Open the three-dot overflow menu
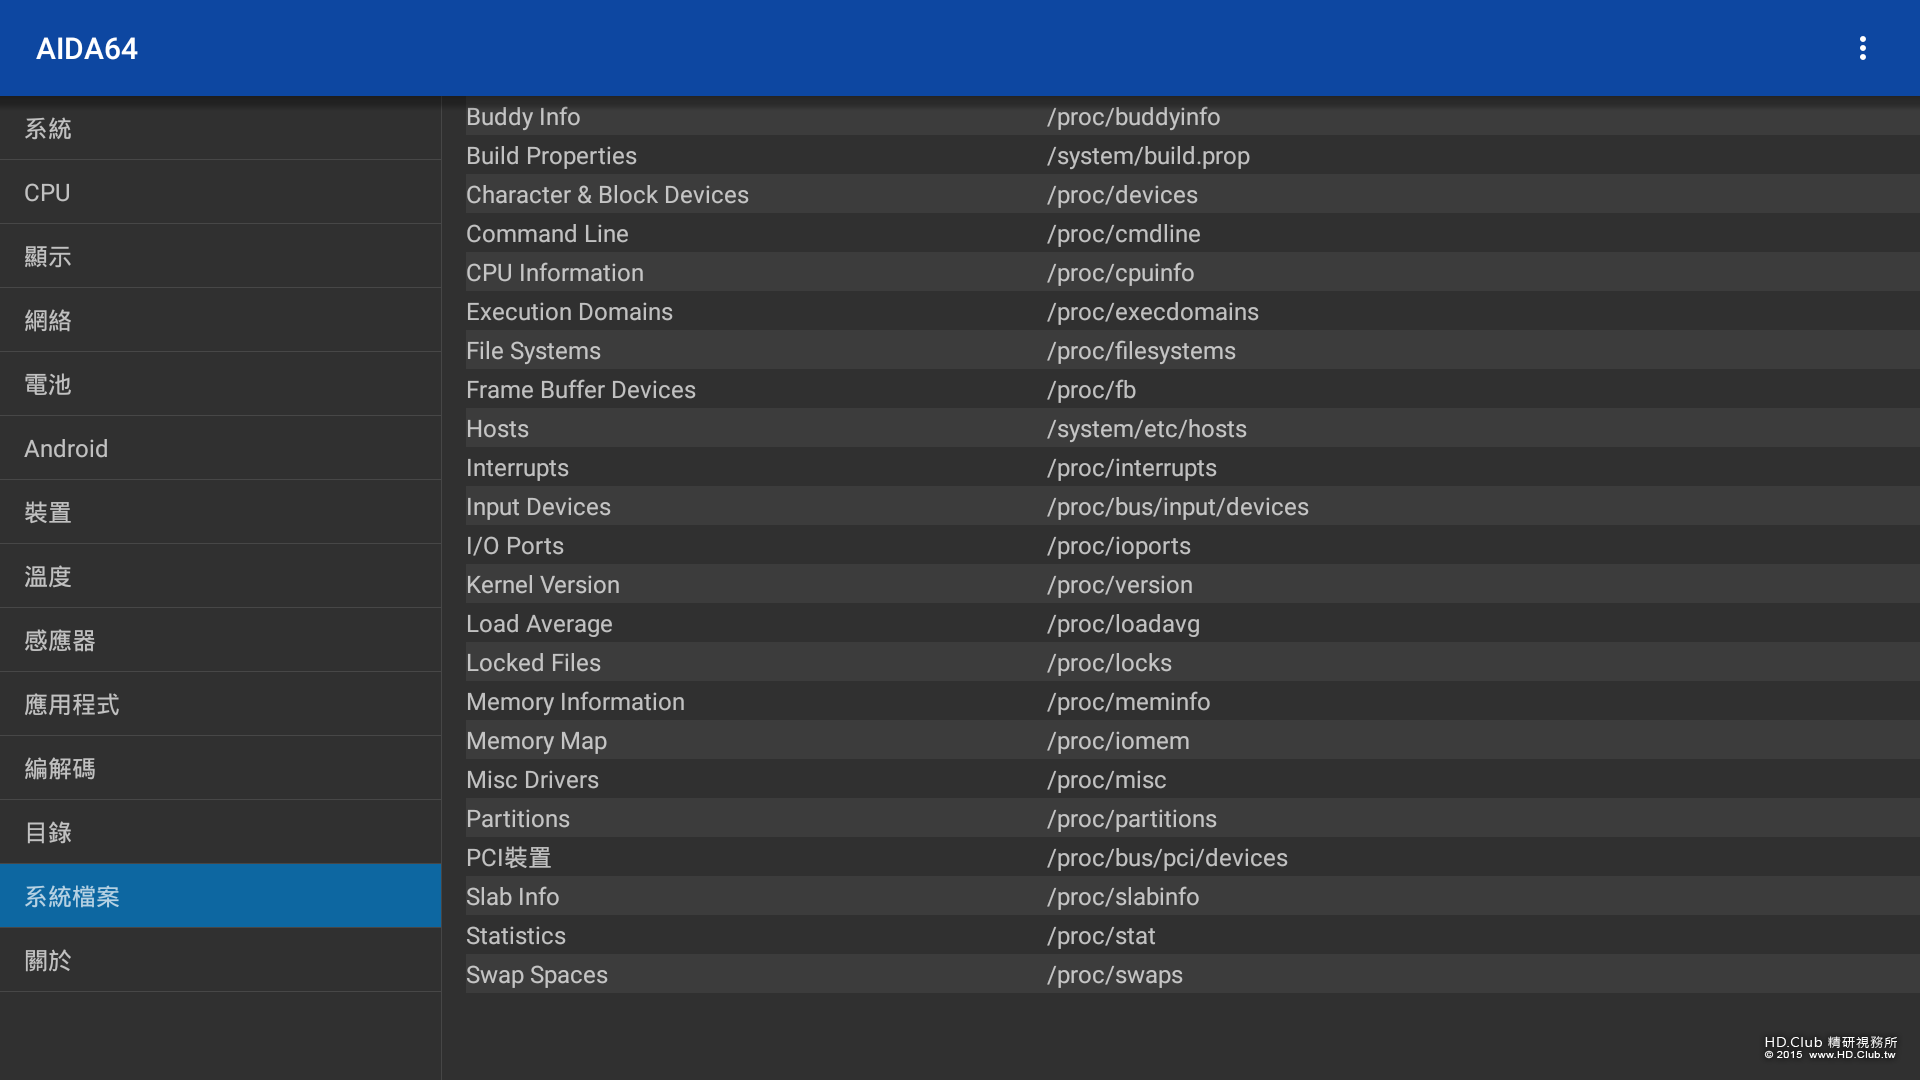Viewport: 1920px width, 1080px height. tap(1862, 48)
